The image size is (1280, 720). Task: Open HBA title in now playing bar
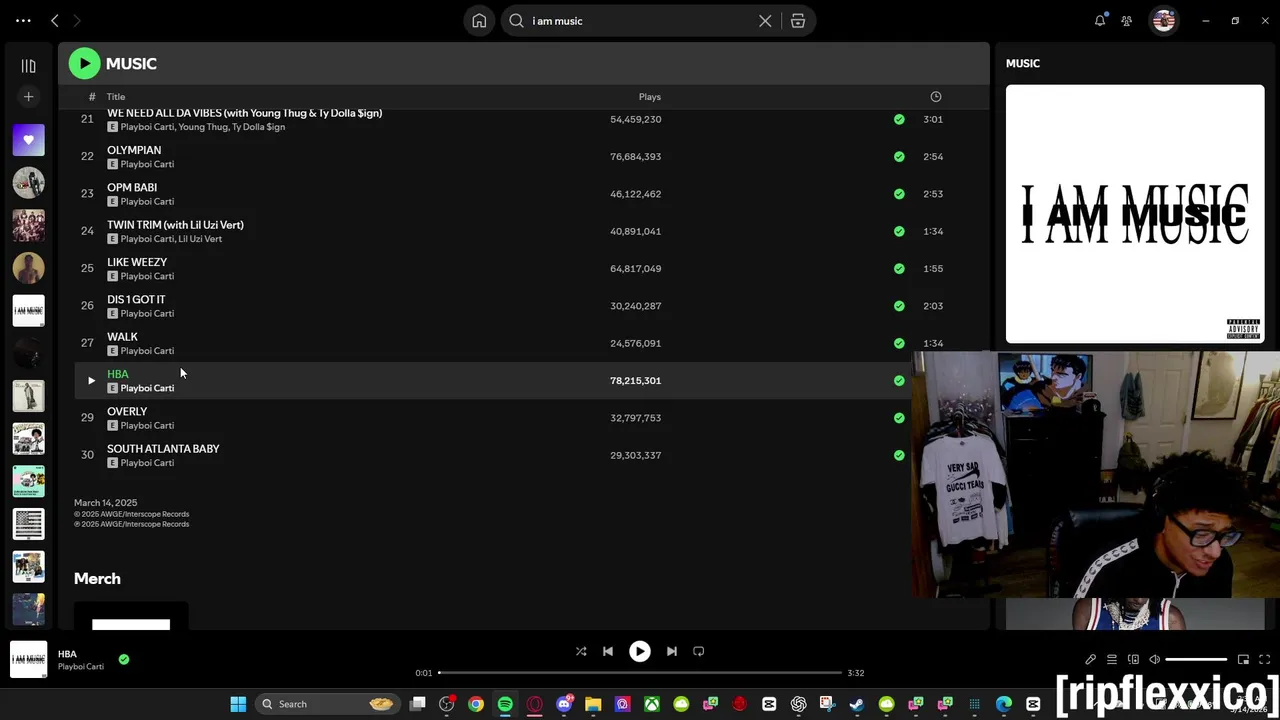tap(67, 654)
